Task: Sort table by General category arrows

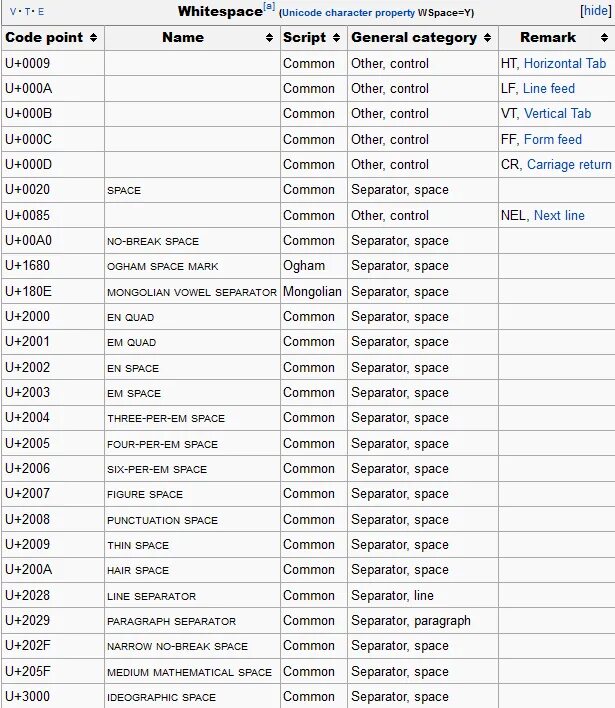Action: coord(487,38)
